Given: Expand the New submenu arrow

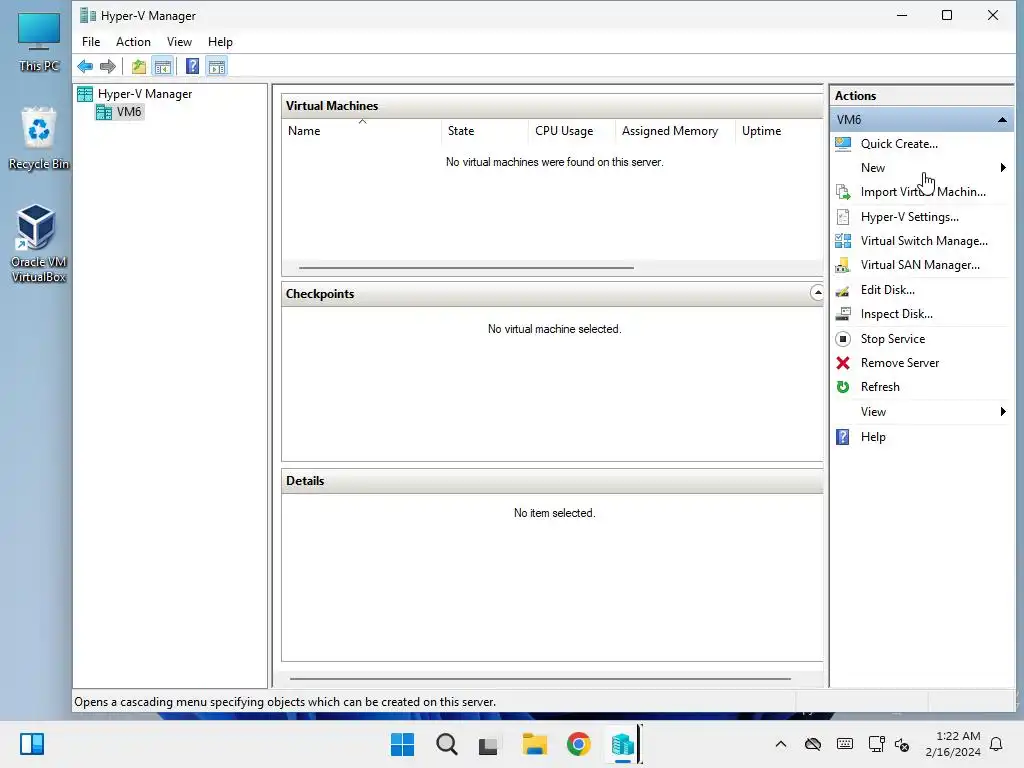Looking at the screenshot, I should click(1003, 168).
